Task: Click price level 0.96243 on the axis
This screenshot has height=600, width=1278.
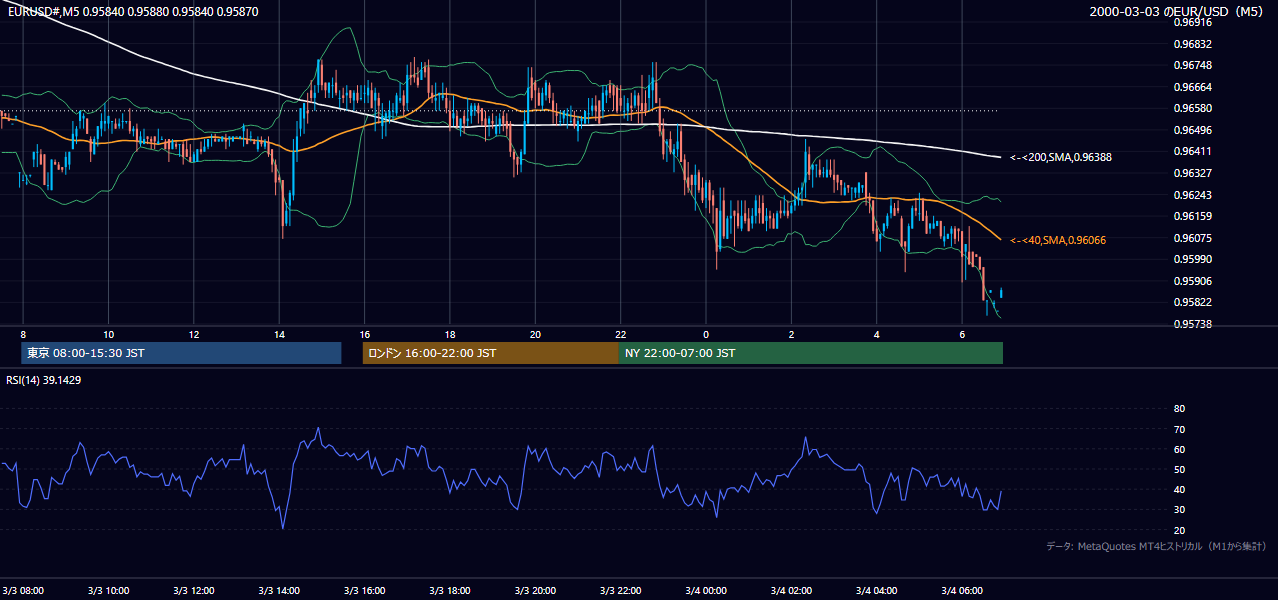Action: (x=1192, y=195)
